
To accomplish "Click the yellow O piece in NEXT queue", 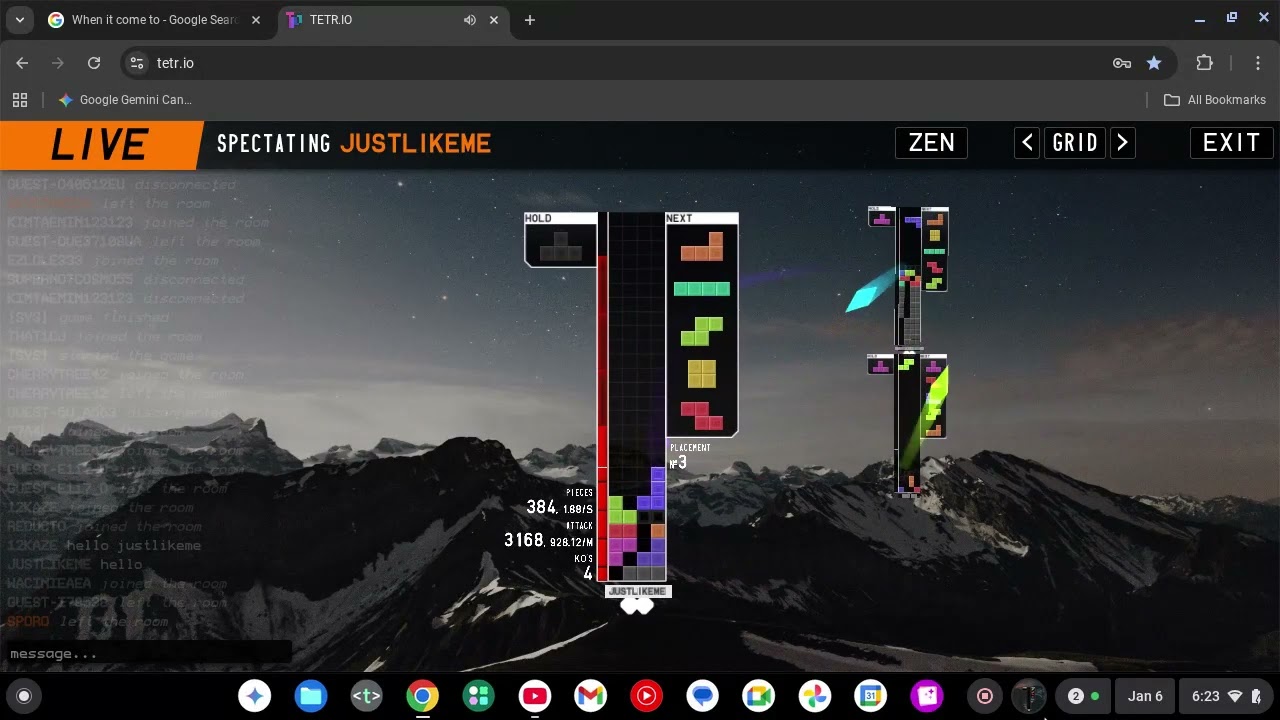I will point(702,373).
